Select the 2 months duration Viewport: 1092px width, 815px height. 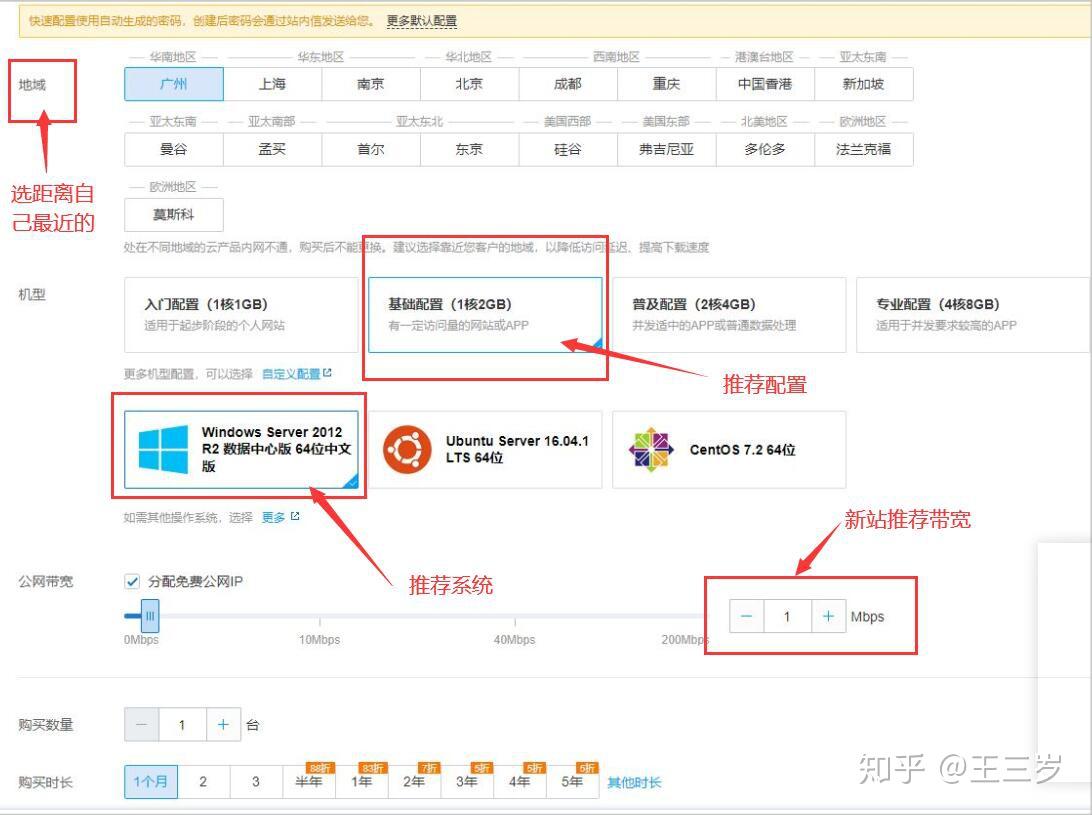[x=203, y=782]
